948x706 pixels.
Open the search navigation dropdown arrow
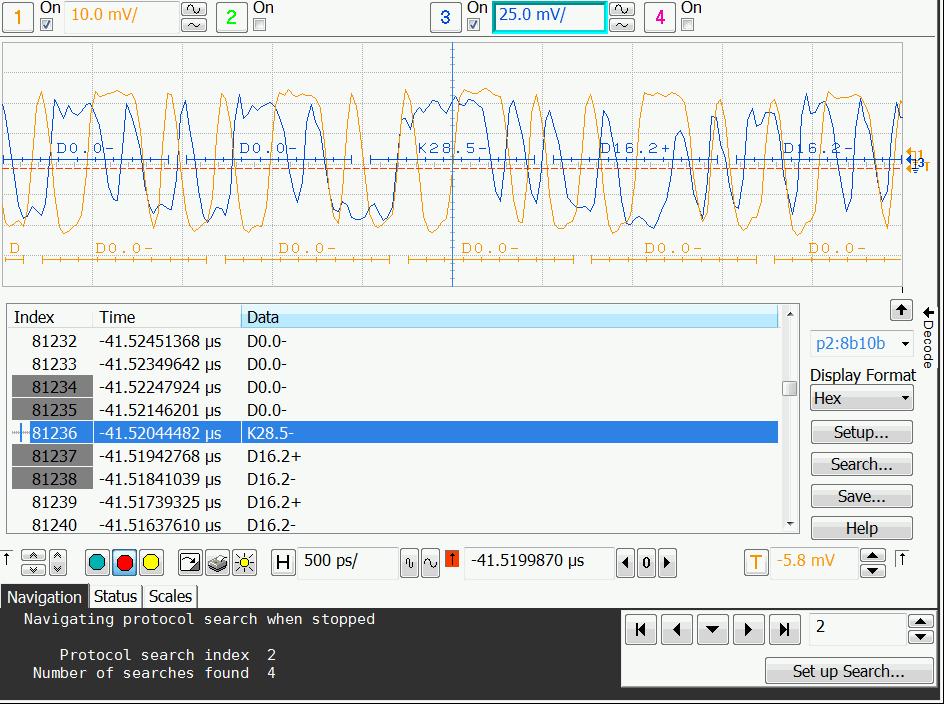[713, 630]
